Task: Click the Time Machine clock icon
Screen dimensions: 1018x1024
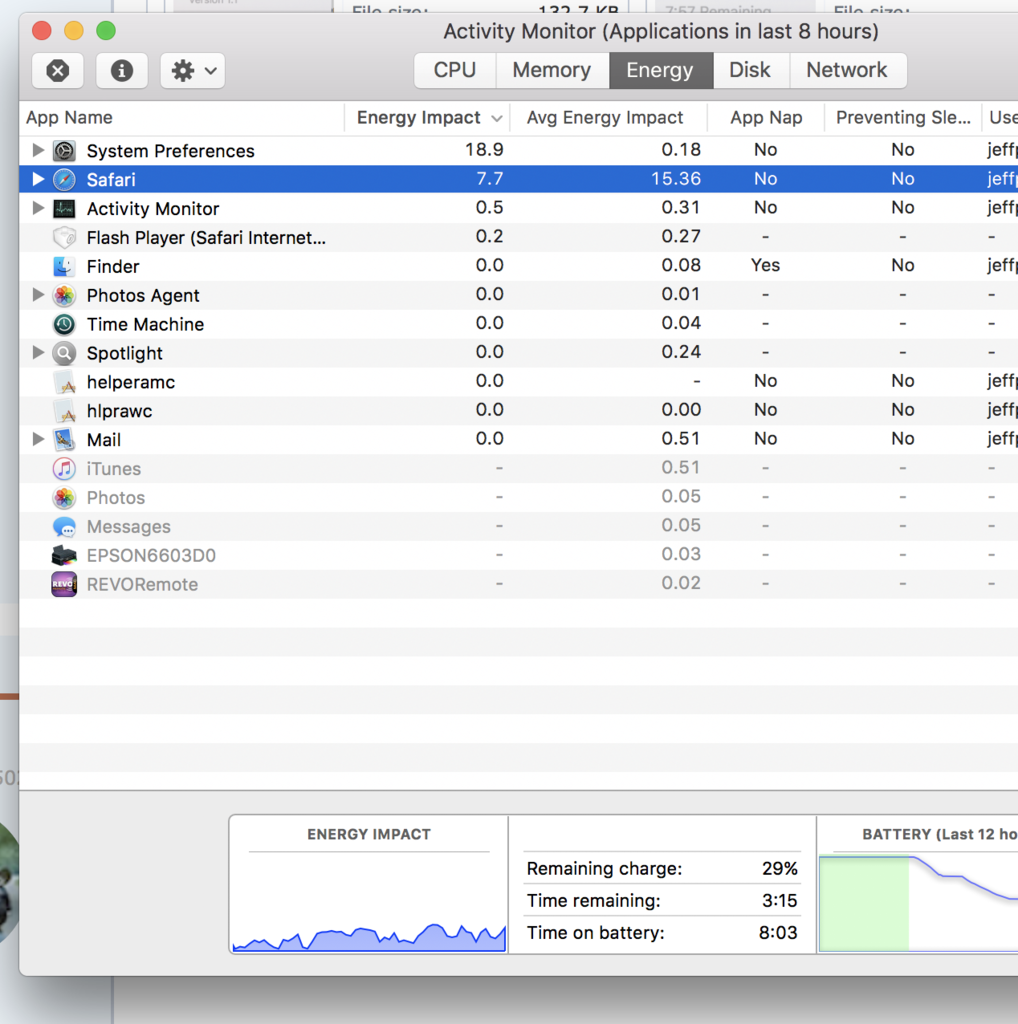Action: click(64, 324)
